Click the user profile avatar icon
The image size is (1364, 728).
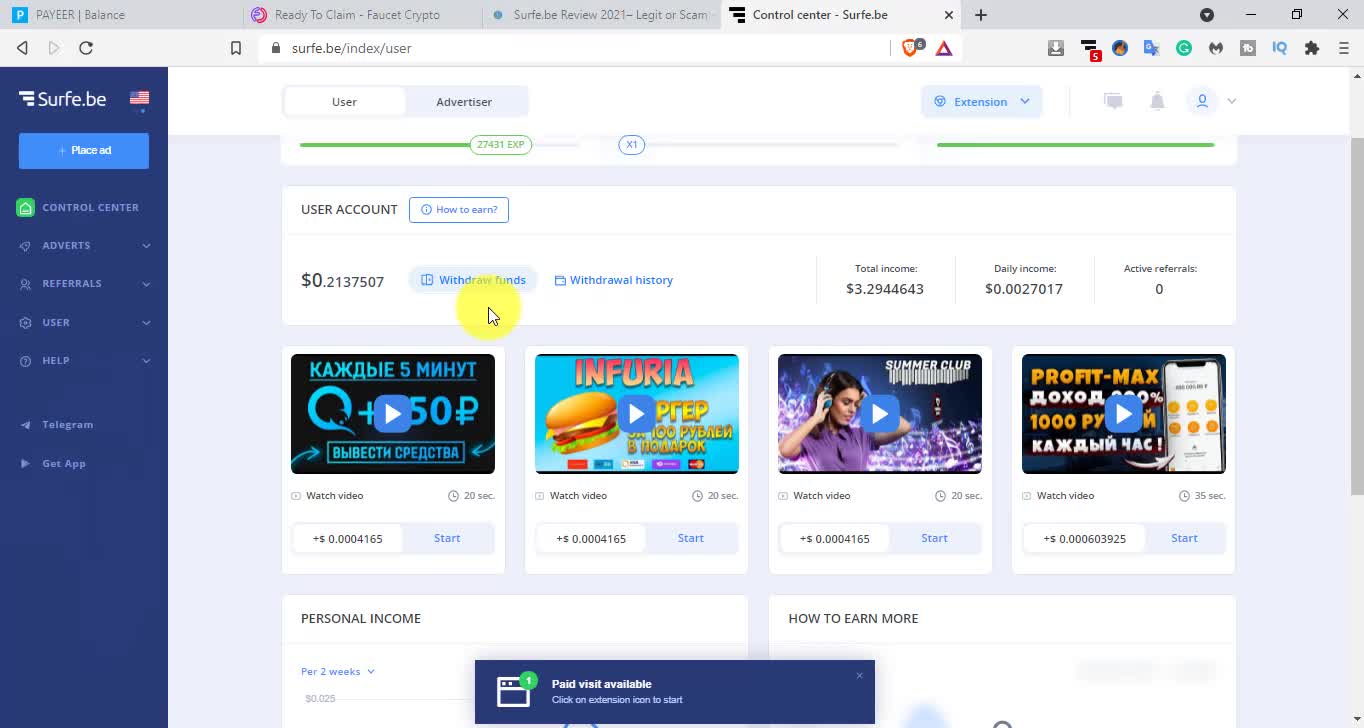tap(1202, 101)
